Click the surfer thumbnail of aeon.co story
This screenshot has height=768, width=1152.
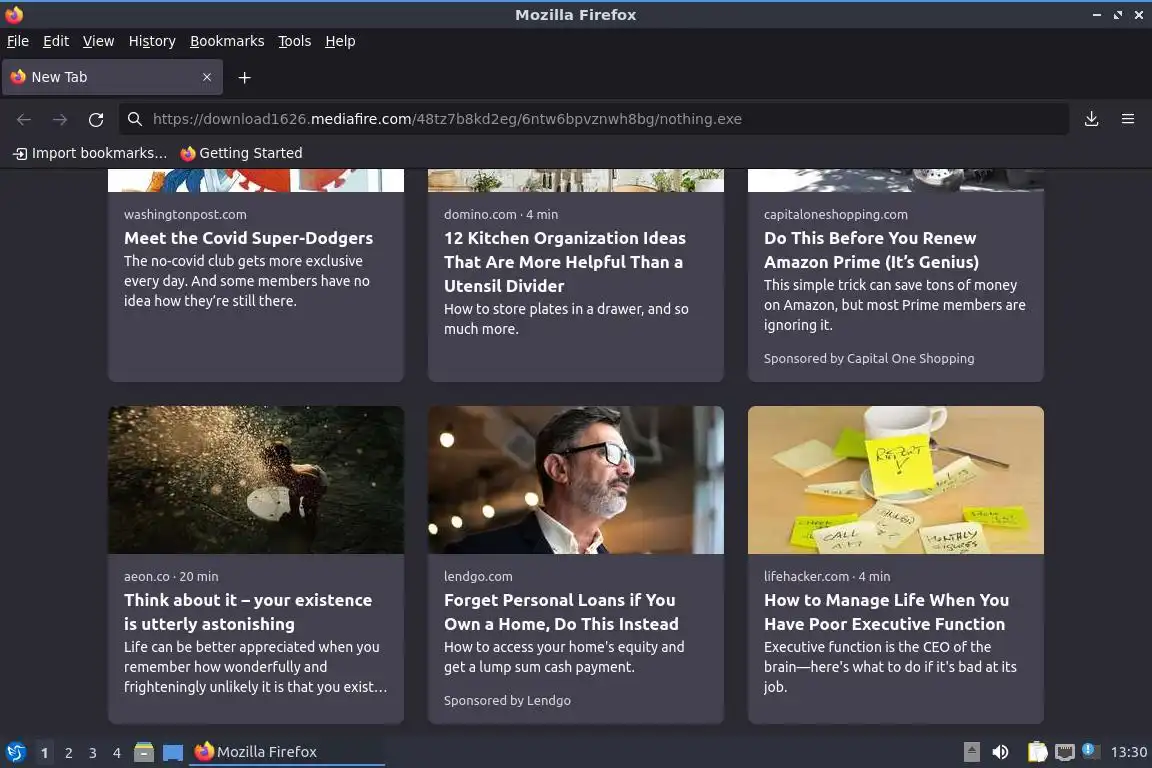pos(256,480)
